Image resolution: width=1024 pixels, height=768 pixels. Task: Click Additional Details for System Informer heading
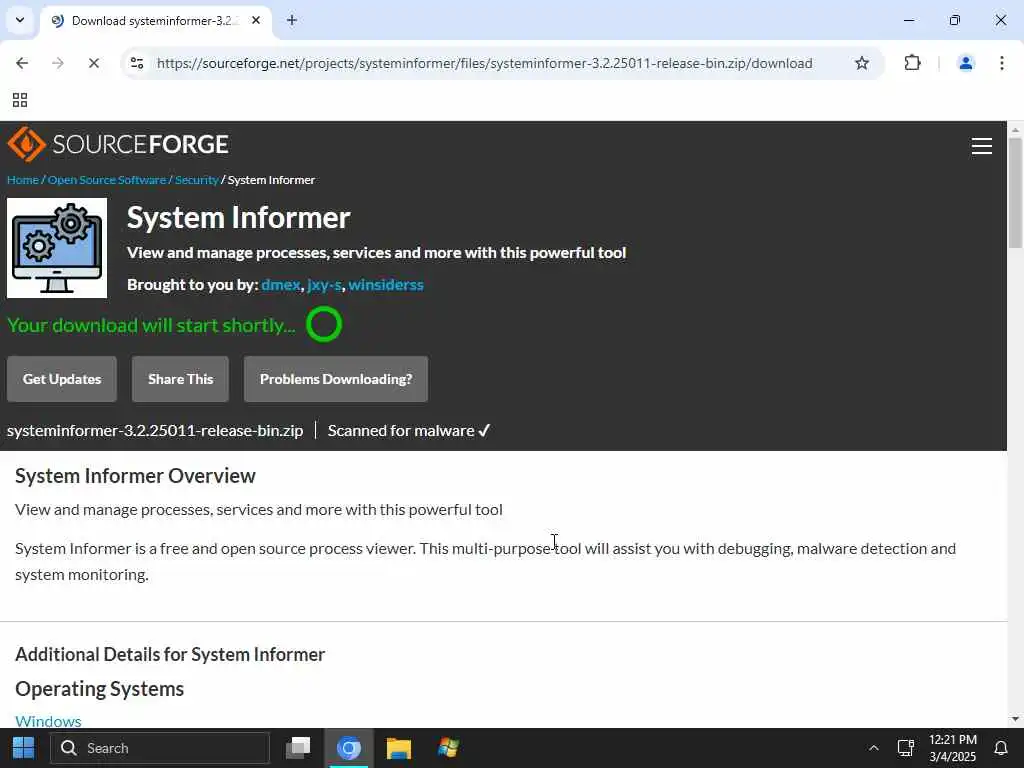(x=170, y=654)
